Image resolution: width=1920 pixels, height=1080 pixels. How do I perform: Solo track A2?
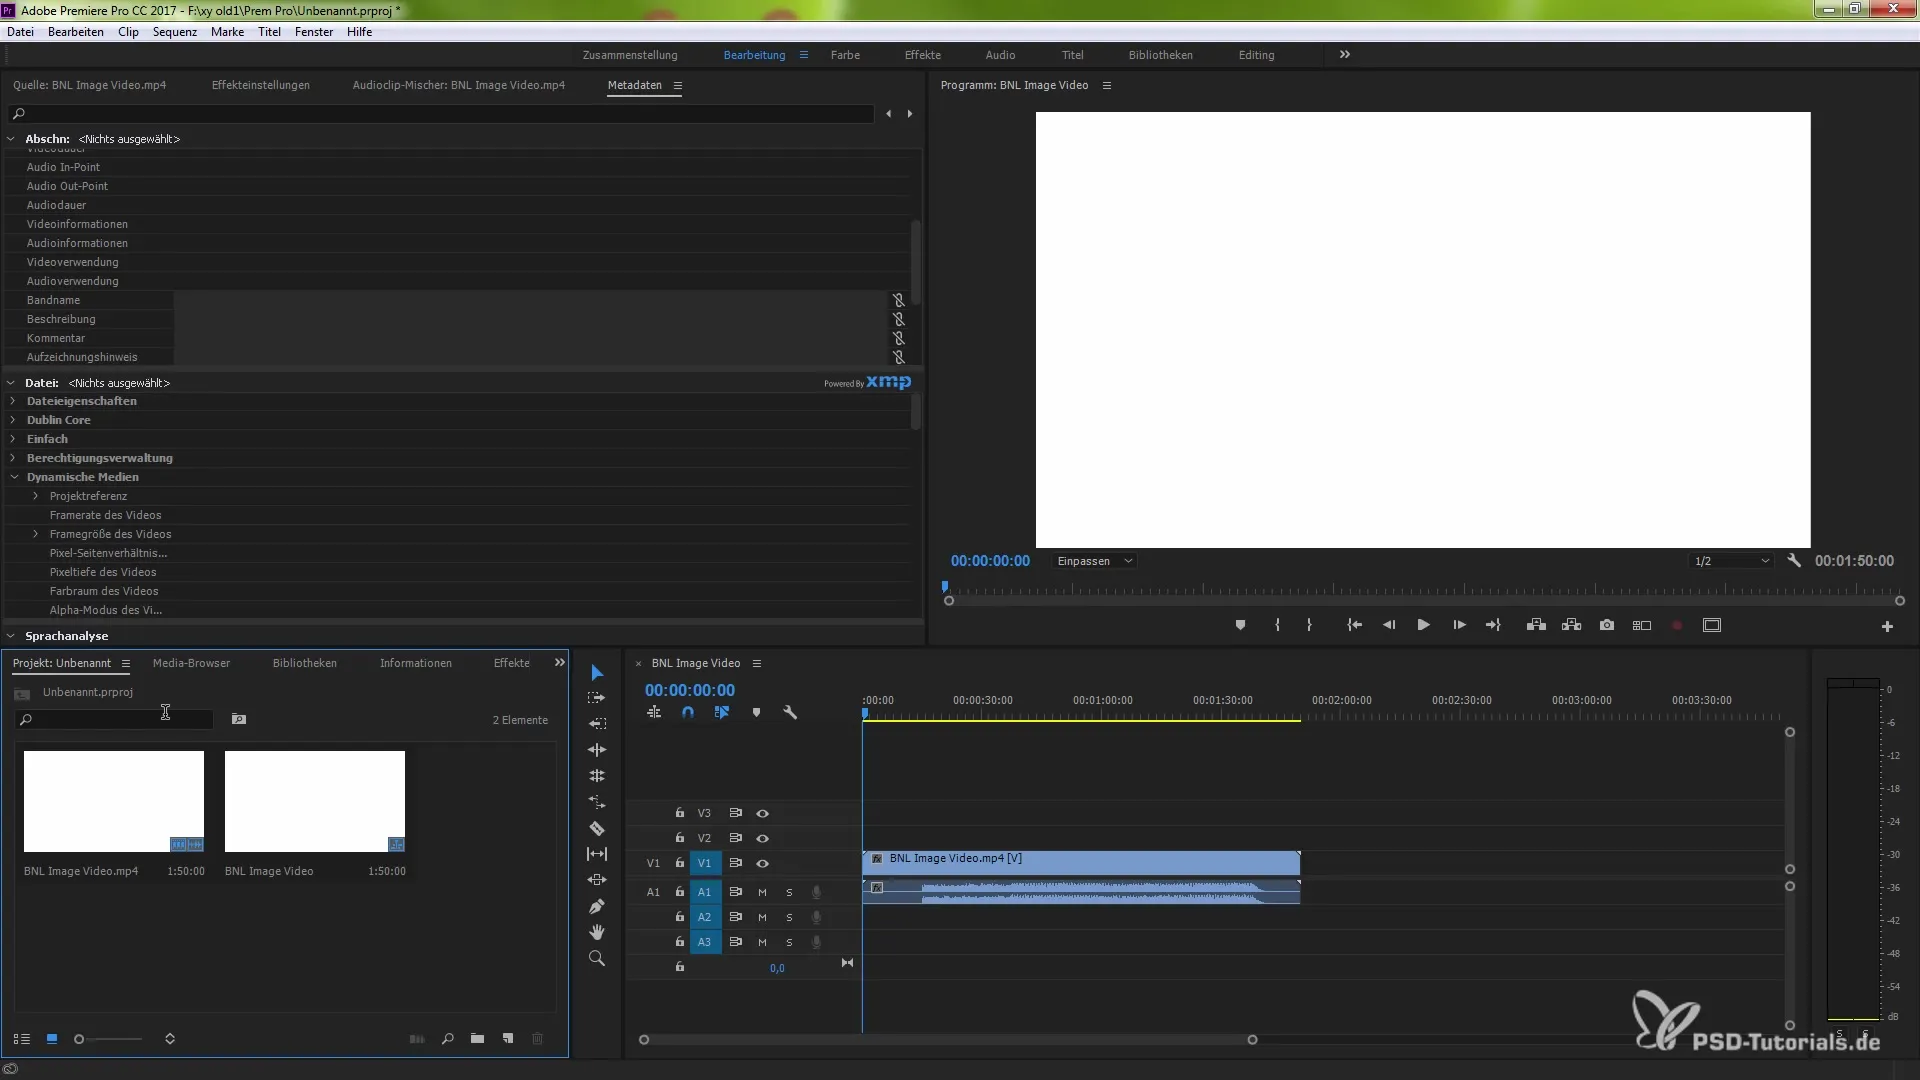789,917
